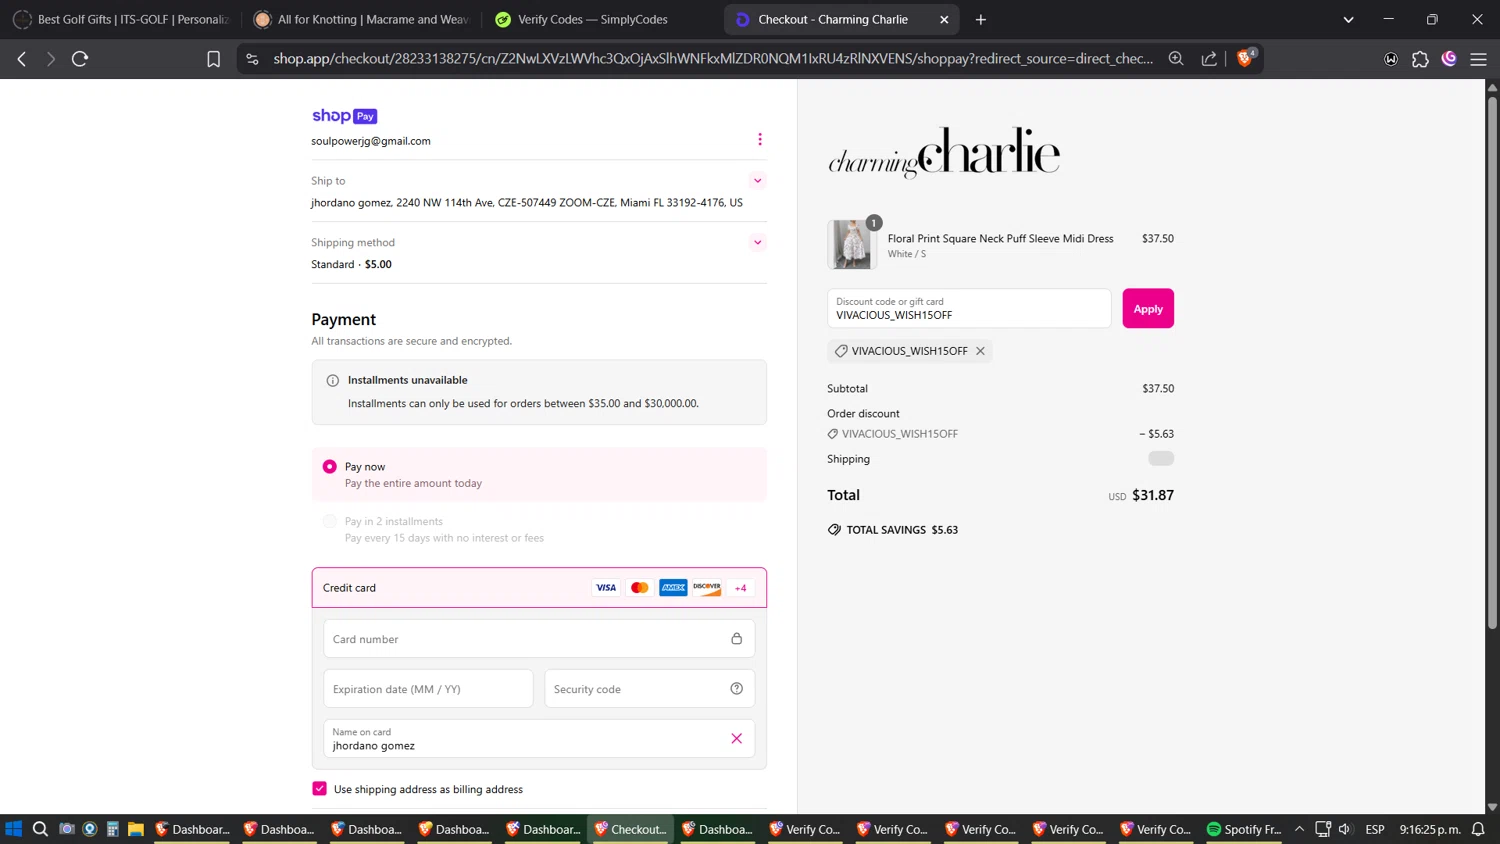Focus the security code field
The image size is (1500, 844).
click(649, 689)
